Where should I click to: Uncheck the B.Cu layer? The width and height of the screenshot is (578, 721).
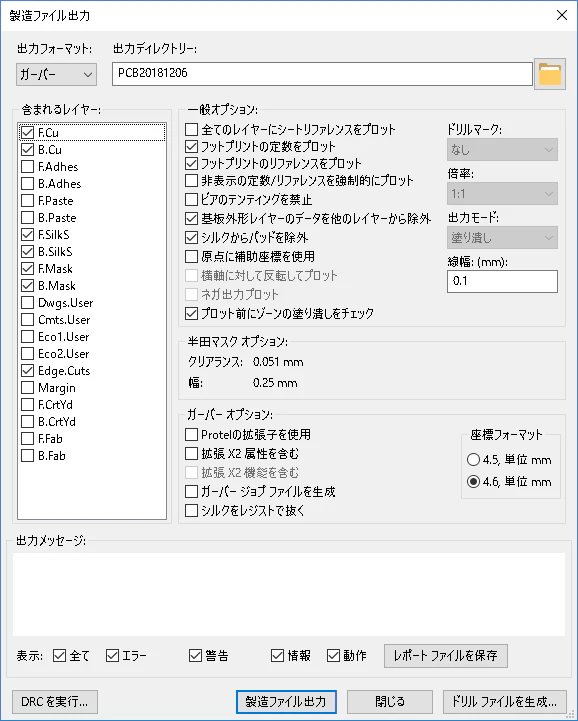tap(28, 149)
